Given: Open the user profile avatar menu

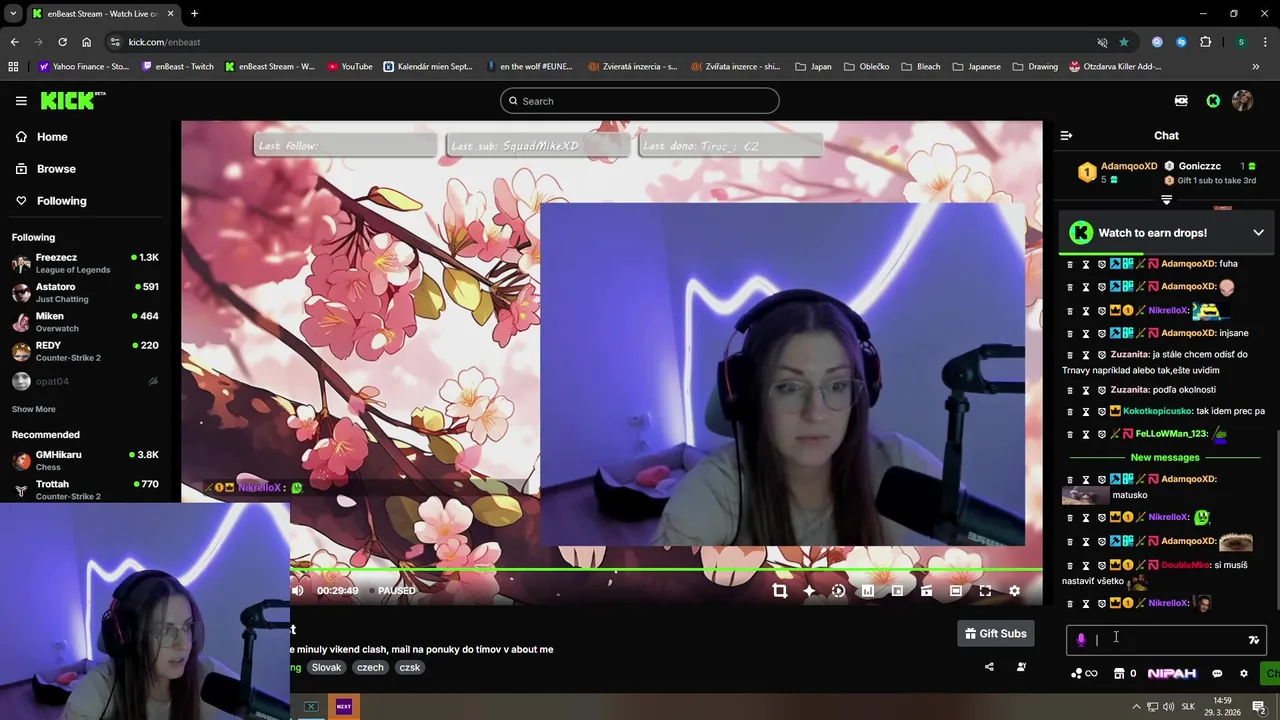Looking at the screenshot, I should point(1243,101).
